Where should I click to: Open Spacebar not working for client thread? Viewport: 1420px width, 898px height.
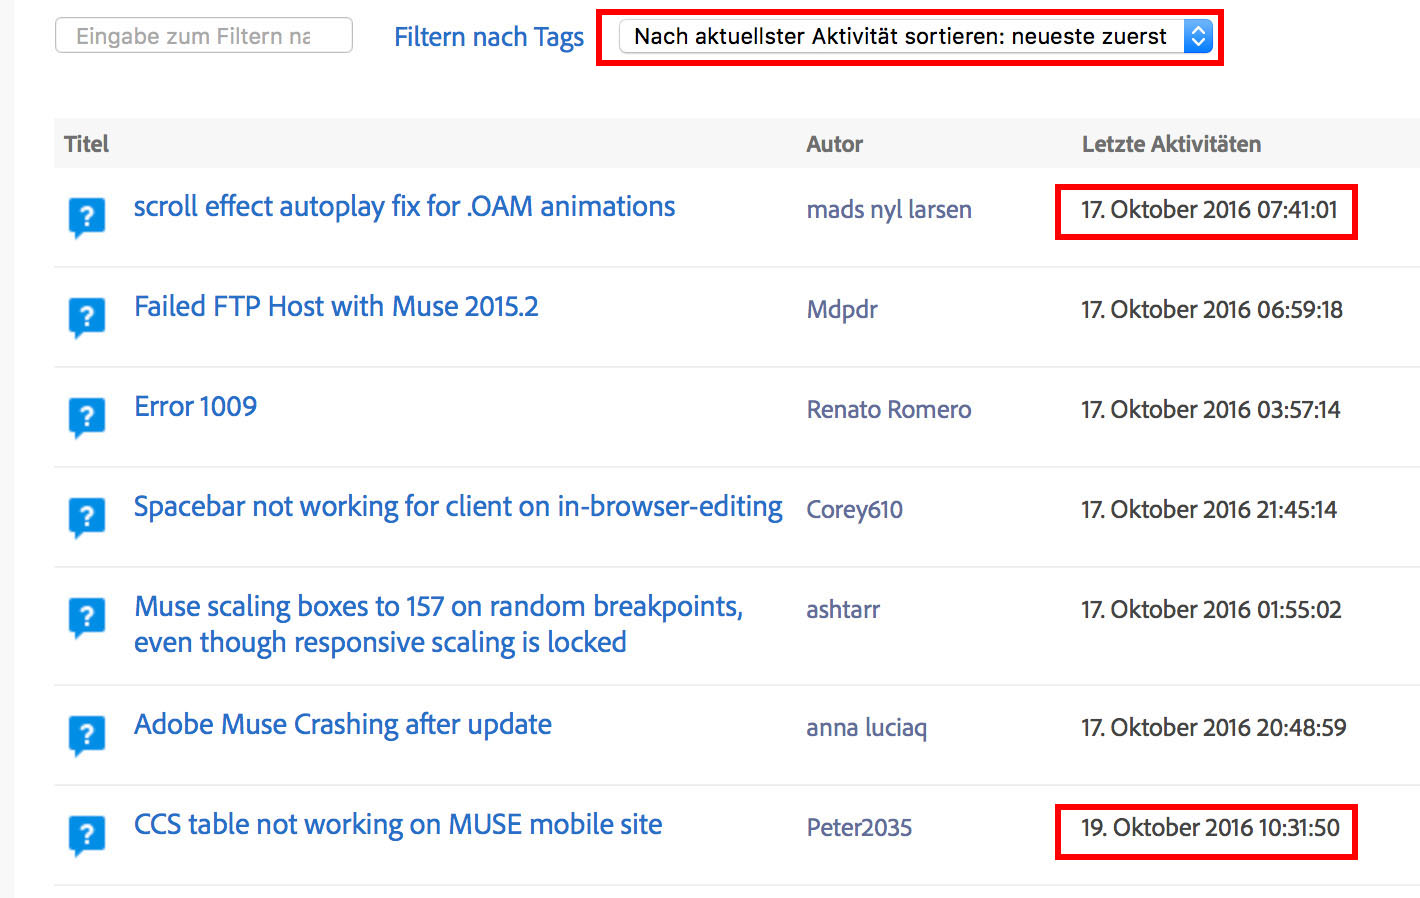coord(458,507)
